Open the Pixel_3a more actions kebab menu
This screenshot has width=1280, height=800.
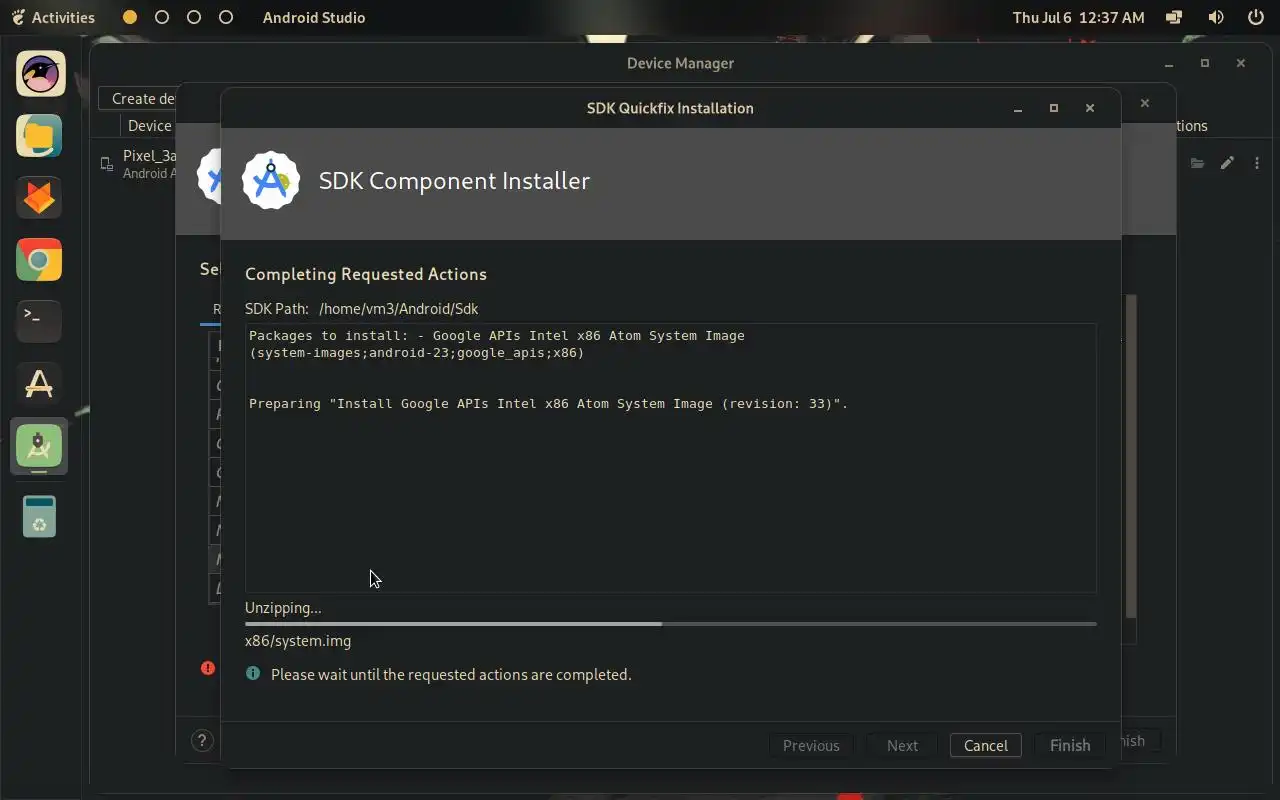coord(1257,163)
